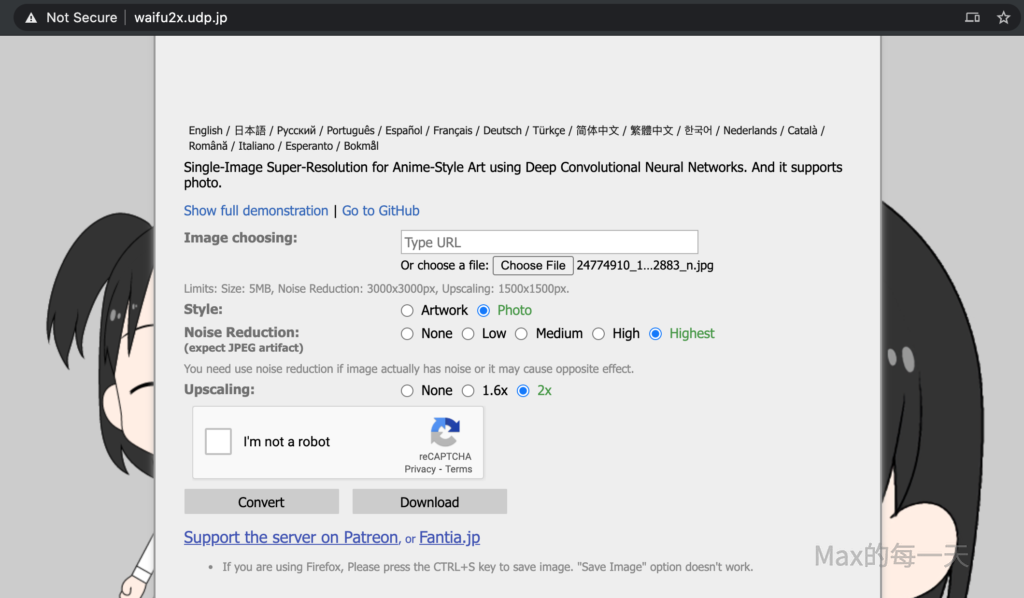Open the Go to GitHub link

pos(381,211)
